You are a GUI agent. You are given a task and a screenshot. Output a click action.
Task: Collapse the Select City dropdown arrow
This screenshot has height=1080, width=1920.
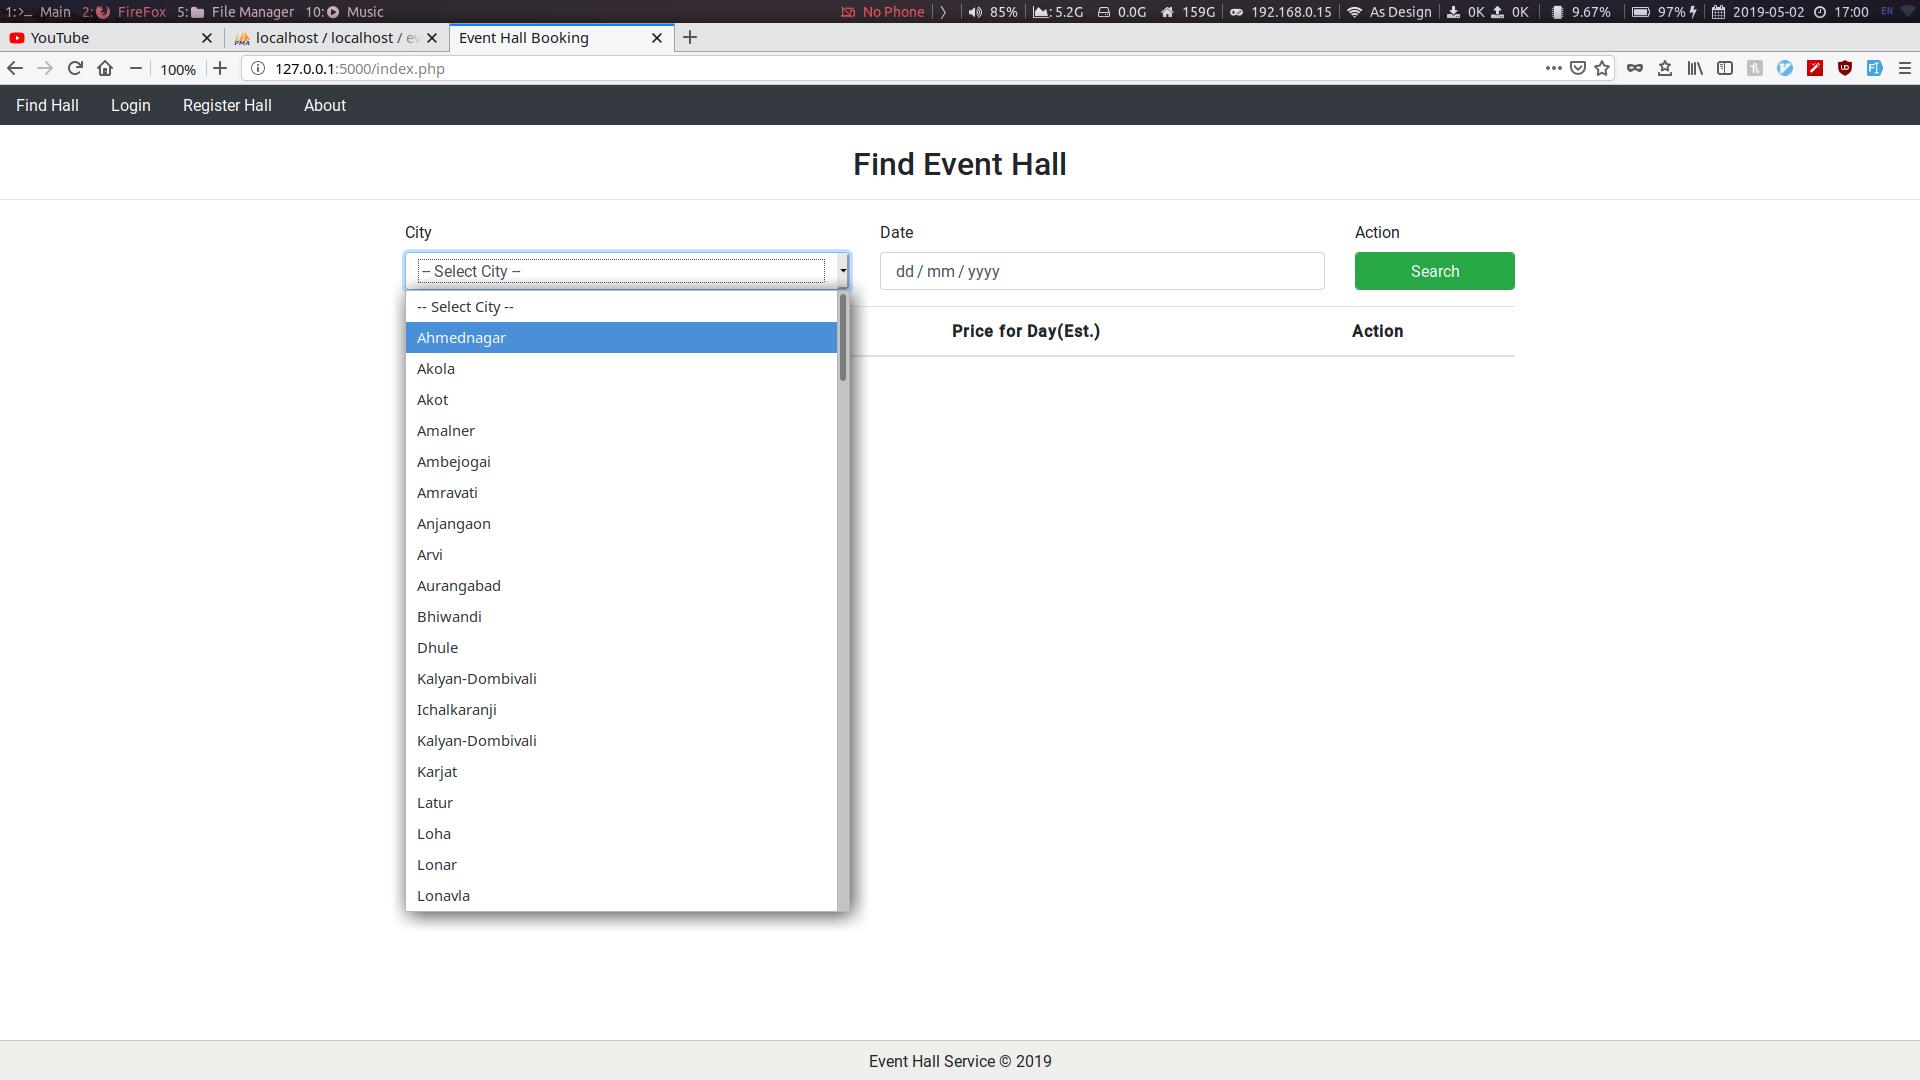(843, 271)
